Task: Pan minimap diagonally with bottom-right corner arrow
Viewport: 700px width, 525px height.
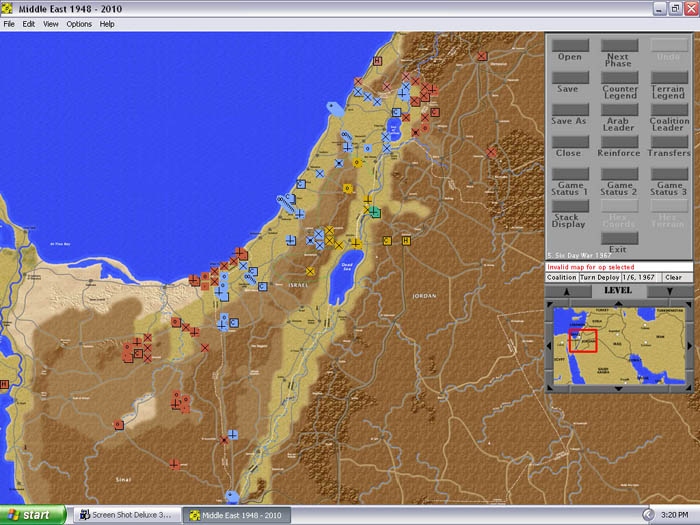Action: point(689,388)
